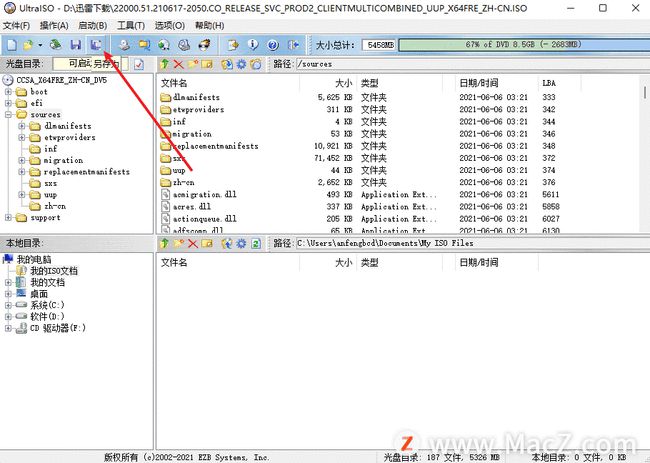Viewport: 650px width, 463px height.
Task: Sort disc files by 文件名 column header
Action: coord(228,83)
